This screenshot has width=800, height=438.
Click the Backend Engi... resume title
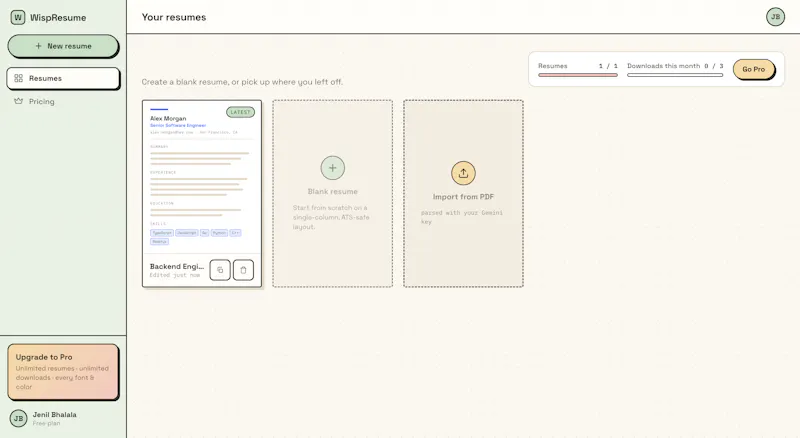[x=177, y=266]
